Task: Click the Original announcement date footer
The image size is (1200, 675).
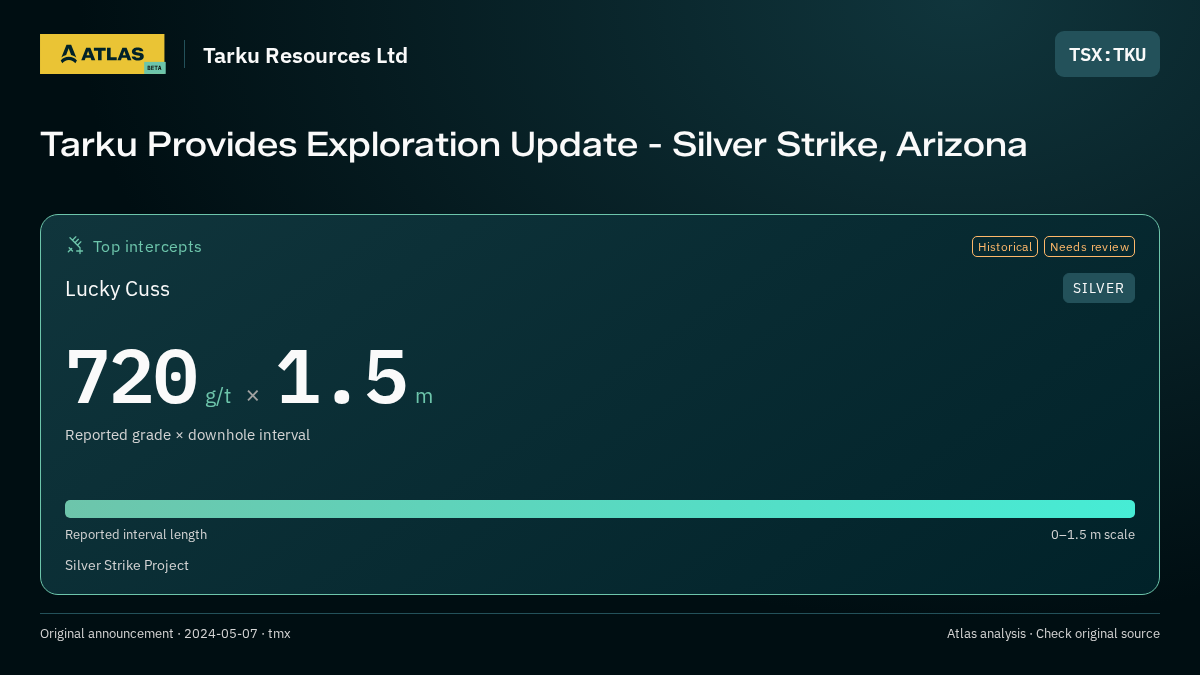Action: click(165, 633)
